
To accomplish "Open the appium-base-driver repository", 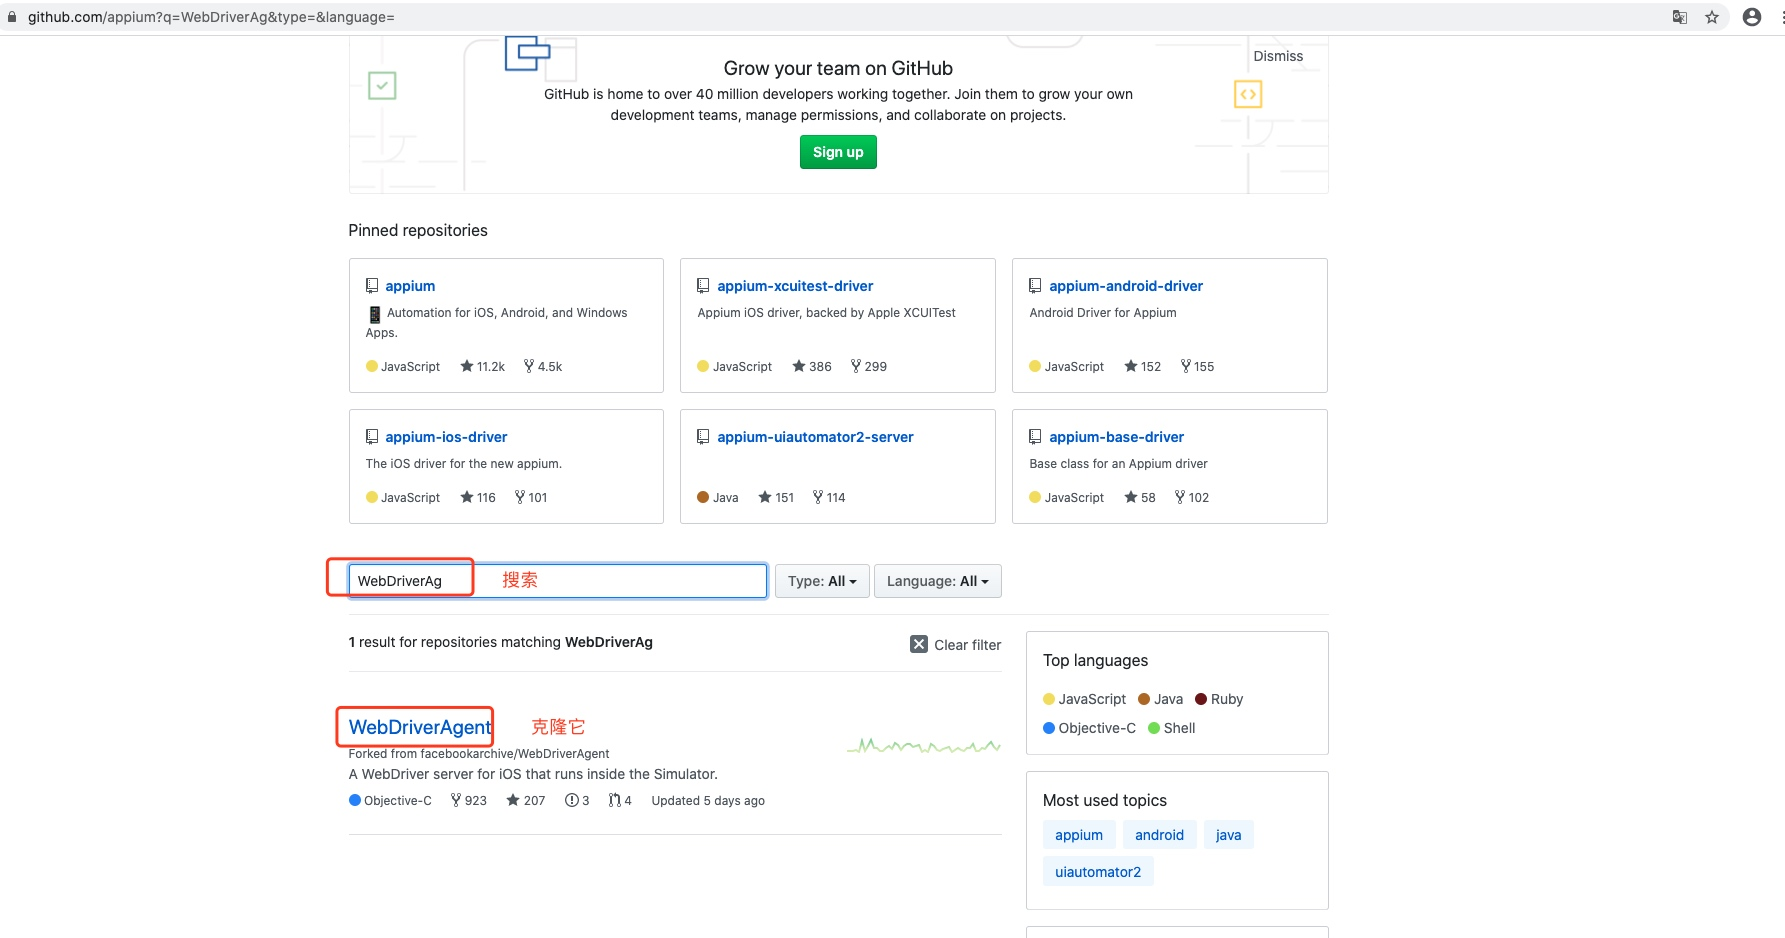I will pos(1116,437).
